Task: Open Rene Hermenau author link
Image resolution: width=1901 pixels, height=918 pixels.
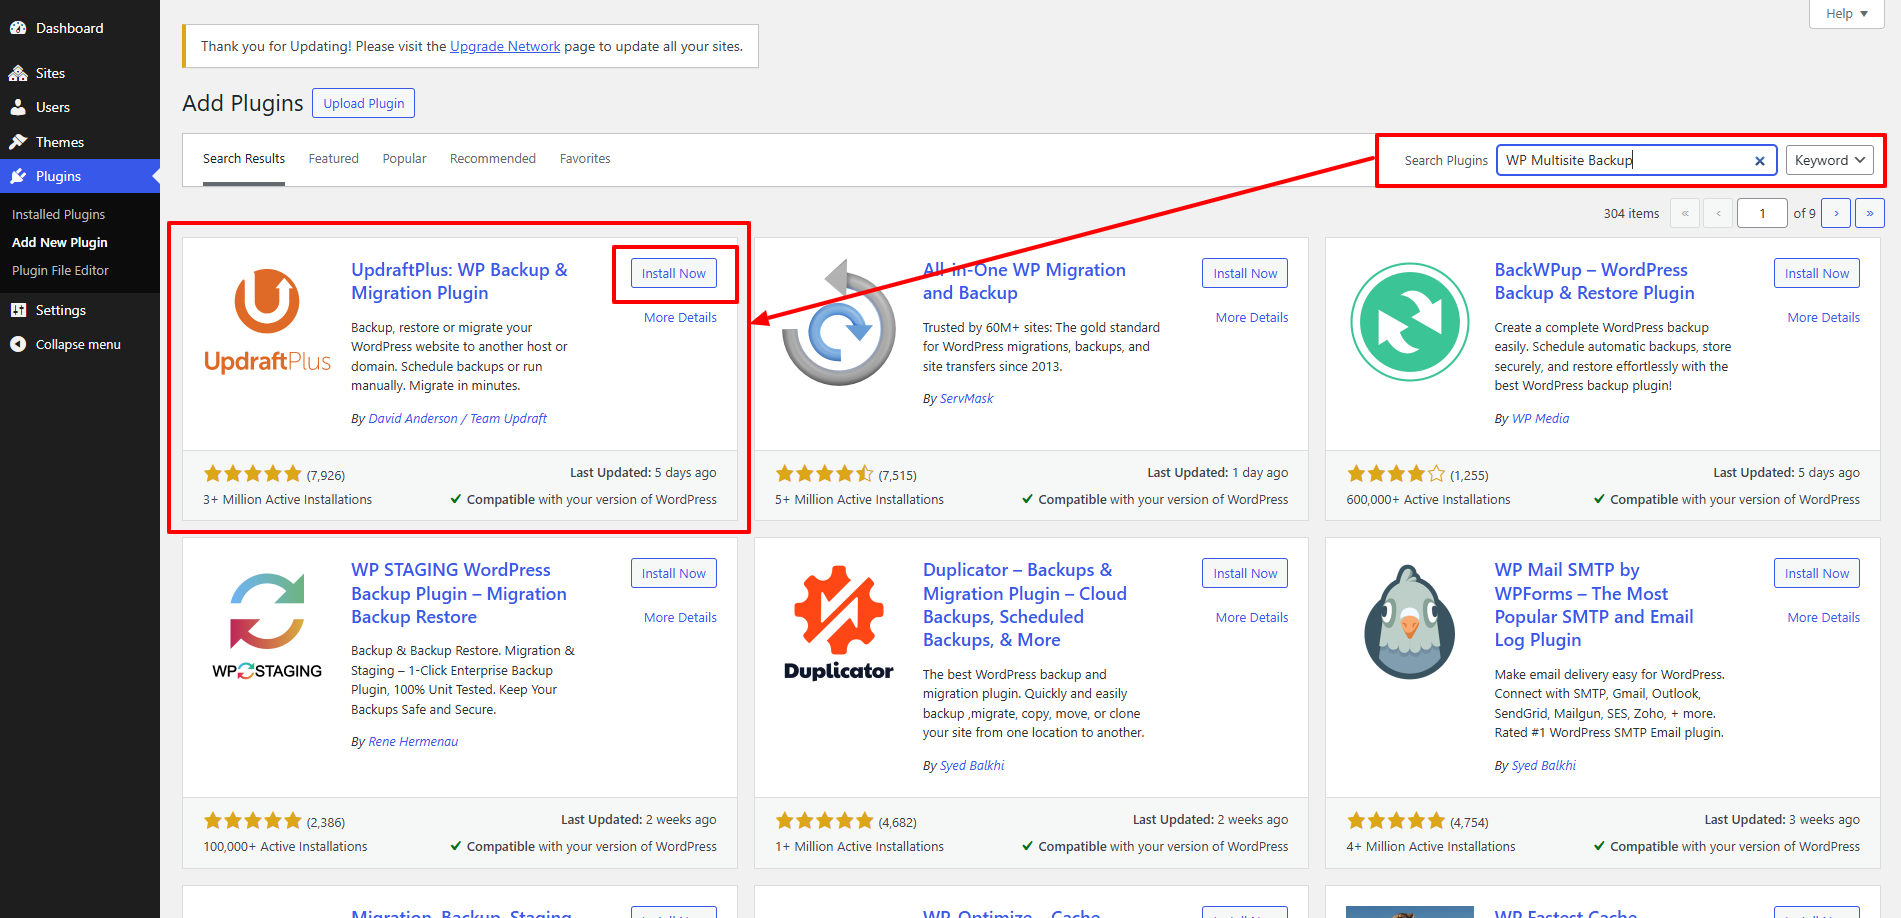Action: (413, 742)
